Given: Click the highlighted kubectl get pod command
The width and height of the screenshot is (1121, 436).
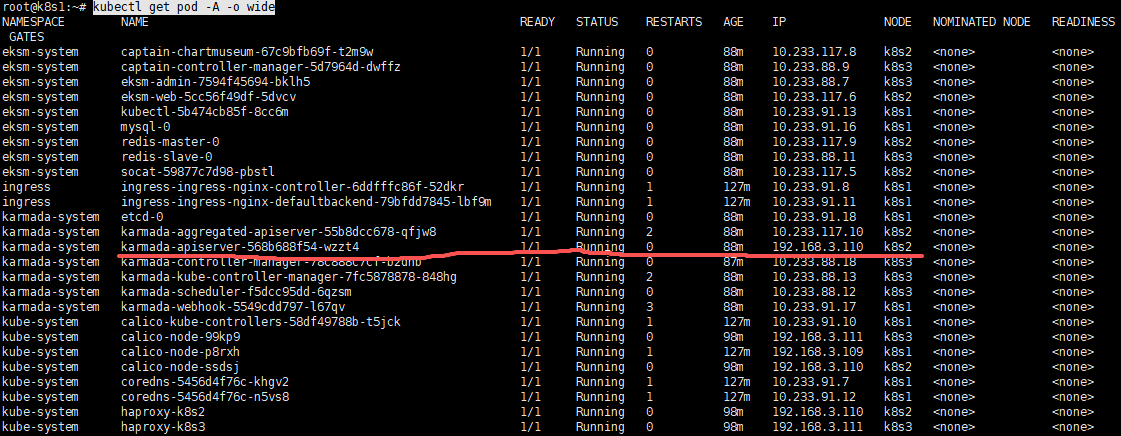Looking at the screenshot, I should [x=184, y=7].
